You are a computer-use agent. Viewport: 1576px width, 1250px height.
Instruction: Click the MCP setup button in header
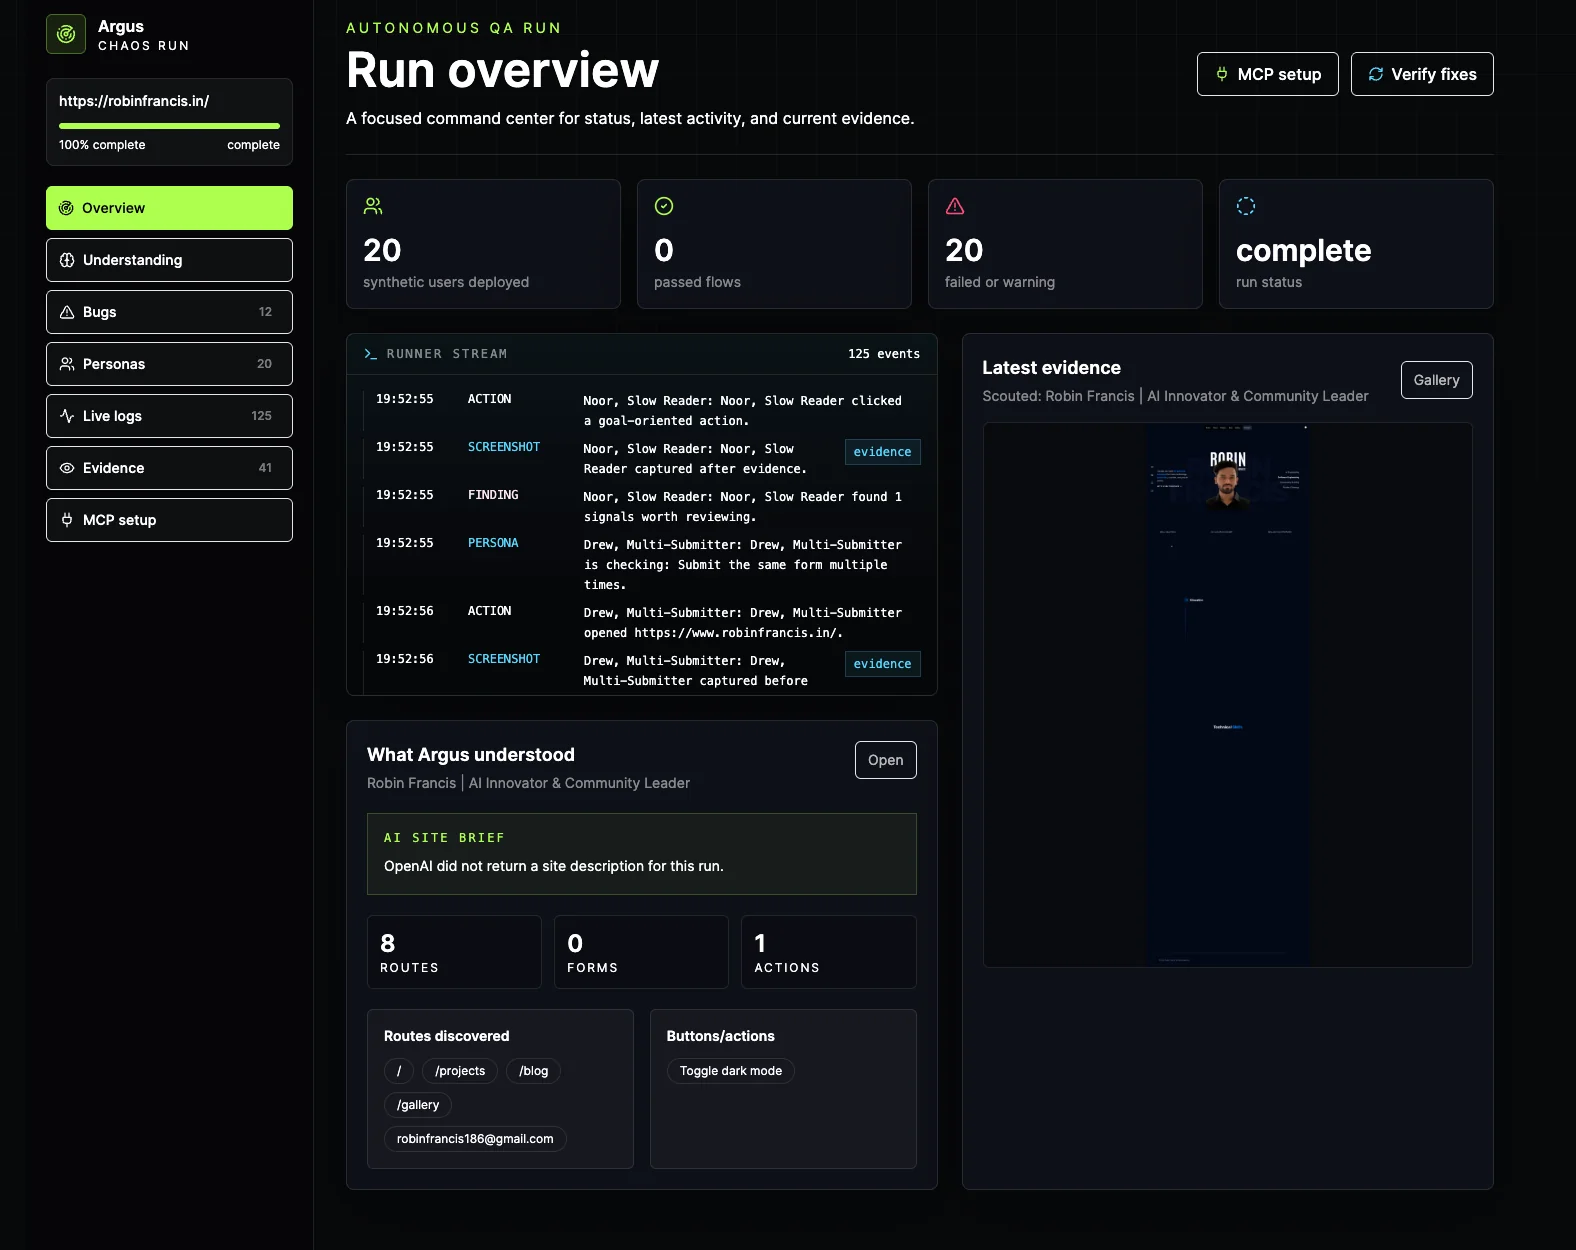click(1267, 74)
